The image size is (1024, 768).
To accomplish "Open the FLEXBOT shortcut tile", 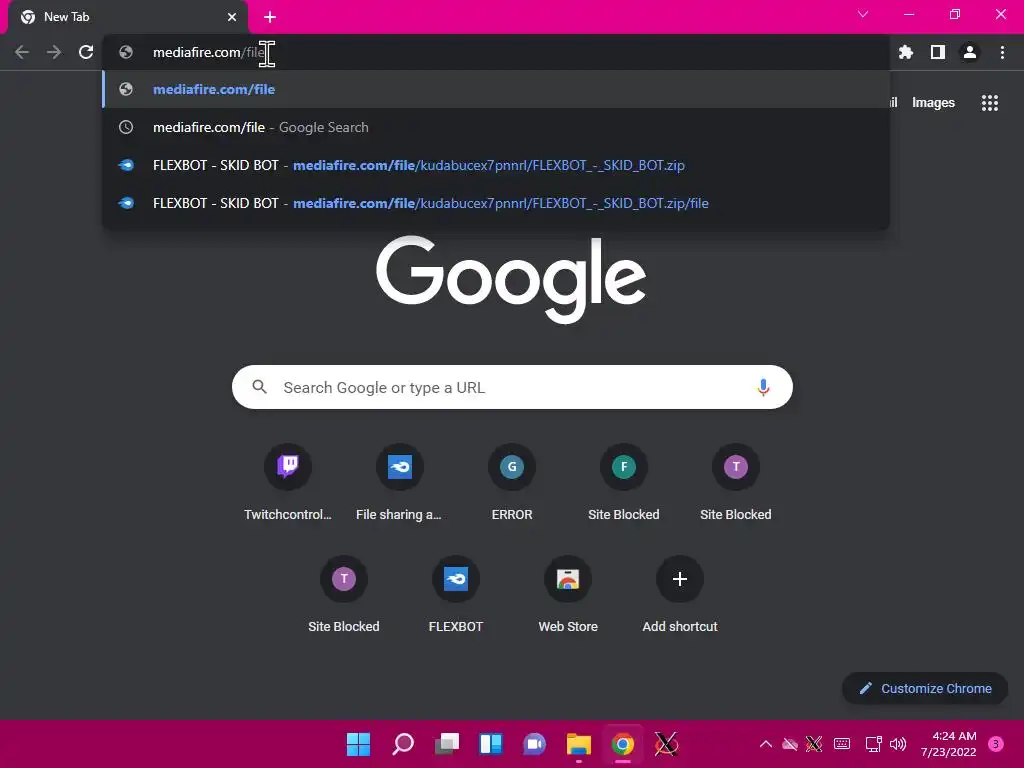I will tap(456, 595).
